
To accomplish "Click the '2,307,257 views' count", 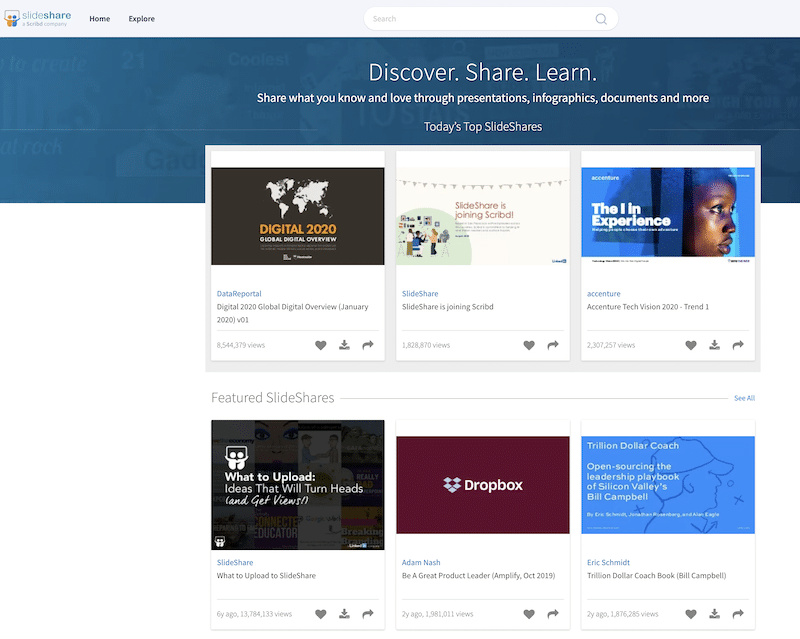I will (x=611, y=345).
